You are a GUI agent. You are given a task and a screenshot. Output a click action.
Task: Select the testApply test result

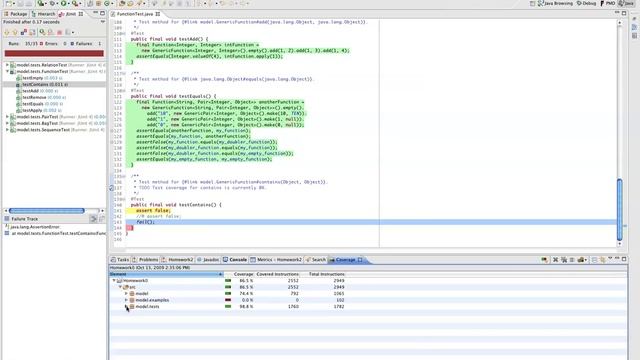click(x=39, y=110)
